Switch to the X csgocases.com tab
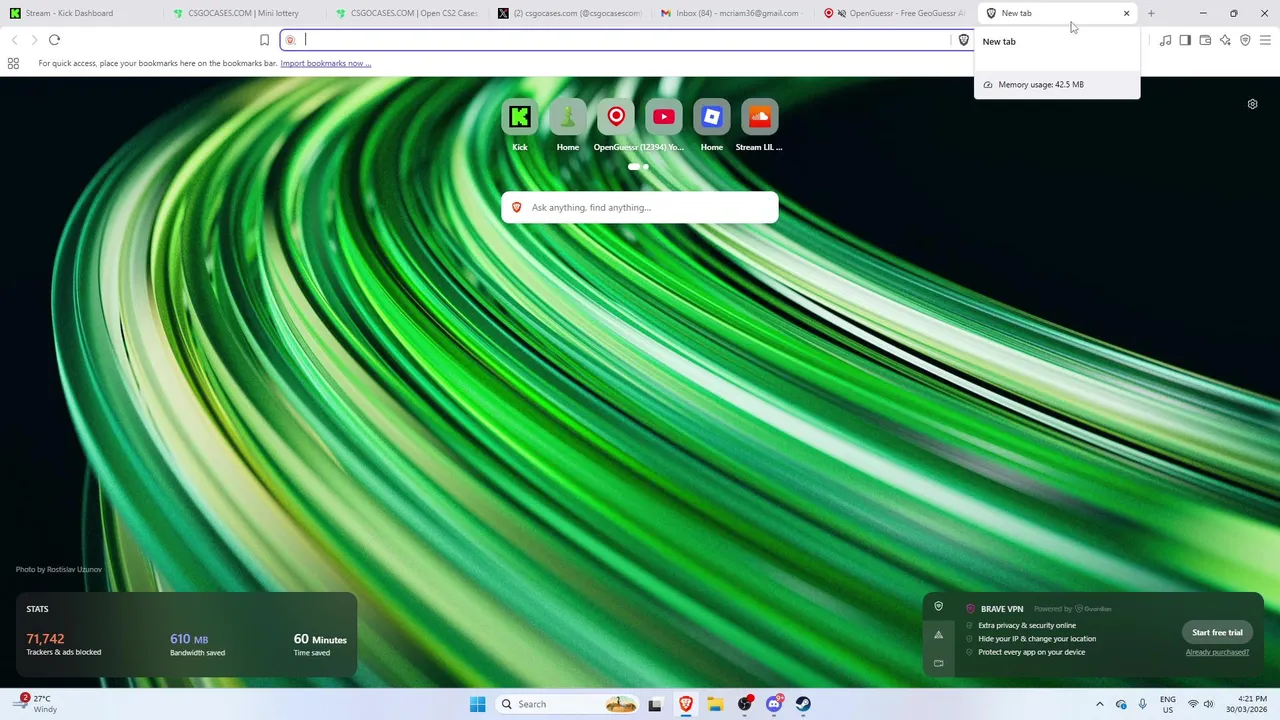The width and height of the screenshot is (1280, 720). pos(571,13)
